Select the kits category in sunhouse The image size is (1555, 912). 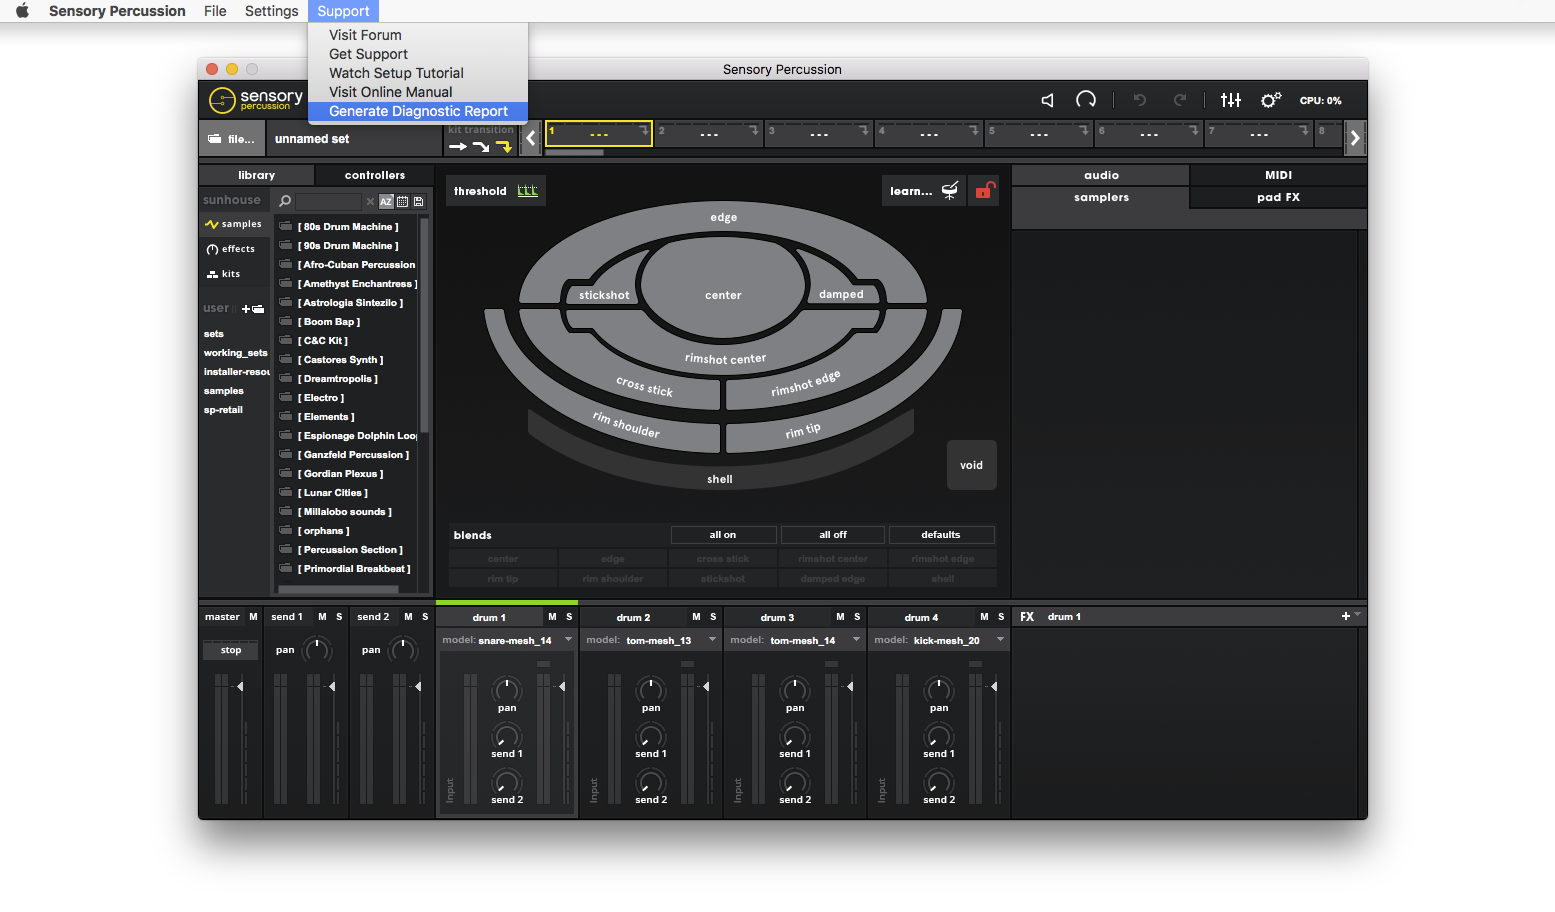223,274
